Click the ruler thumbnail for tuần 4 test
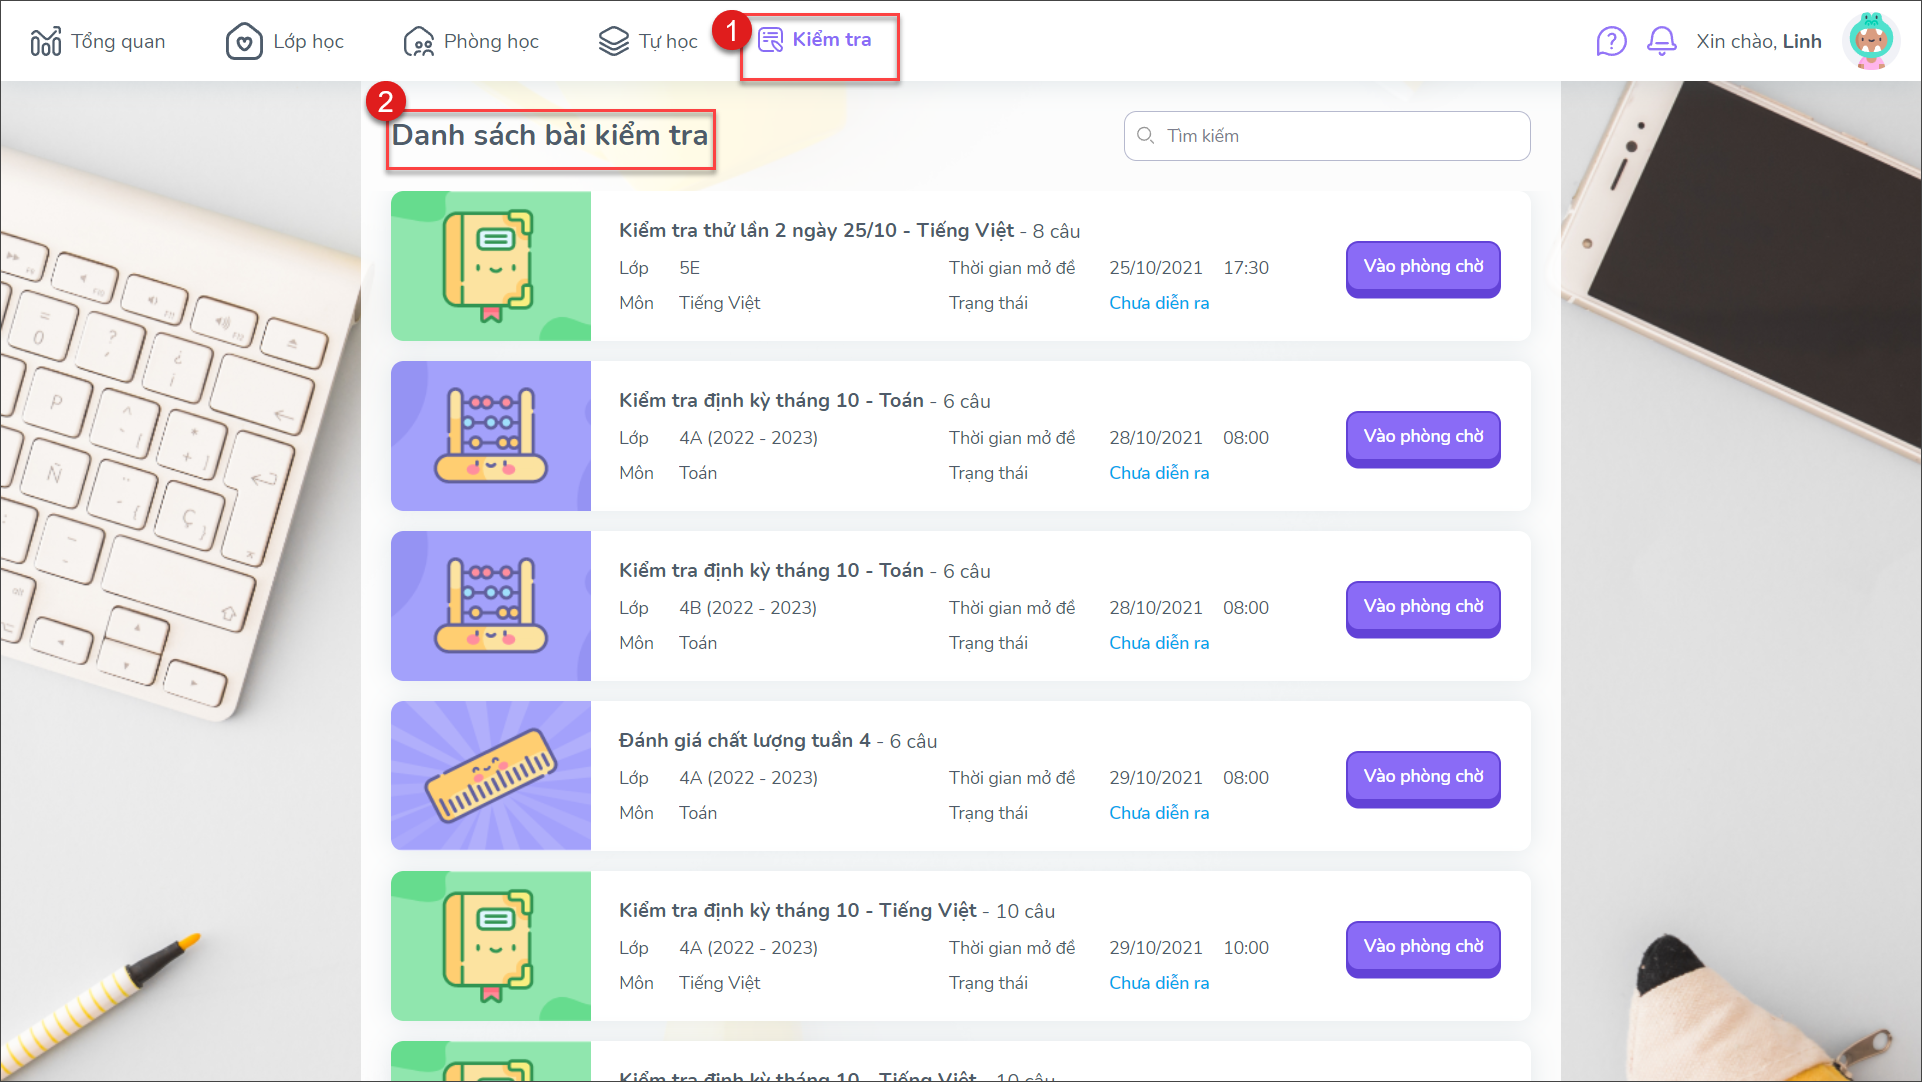The image size is (1922, 1082). tap(490, 776)
